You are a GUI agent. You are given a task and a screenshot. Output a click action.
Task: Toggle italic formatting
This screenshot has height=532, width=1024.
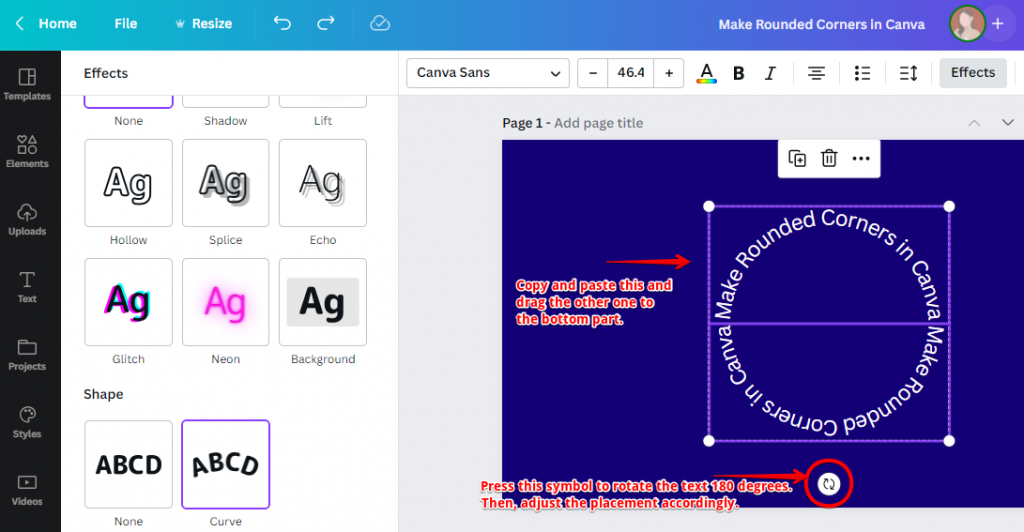(770, 73)
